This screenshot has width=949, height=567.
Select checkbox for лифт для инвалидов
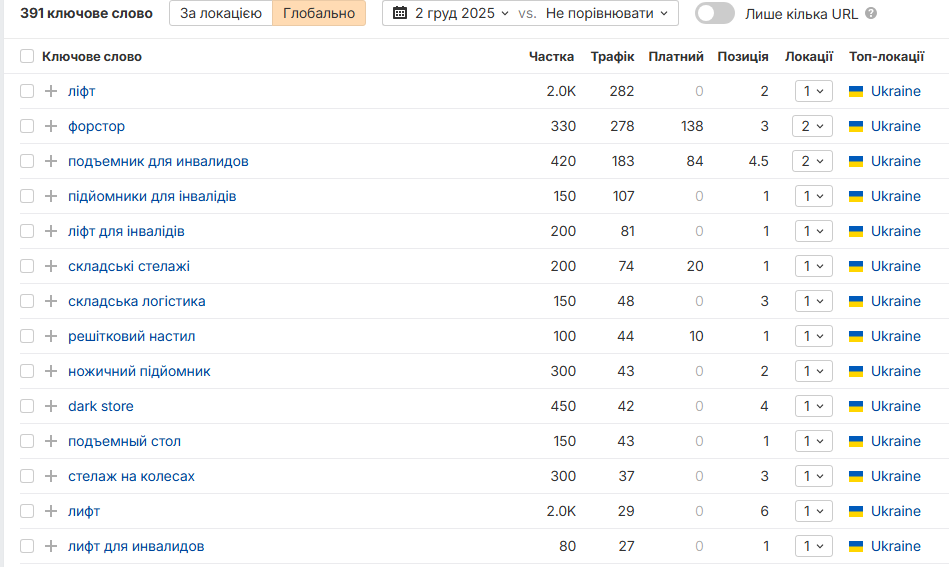click(27, 546)
